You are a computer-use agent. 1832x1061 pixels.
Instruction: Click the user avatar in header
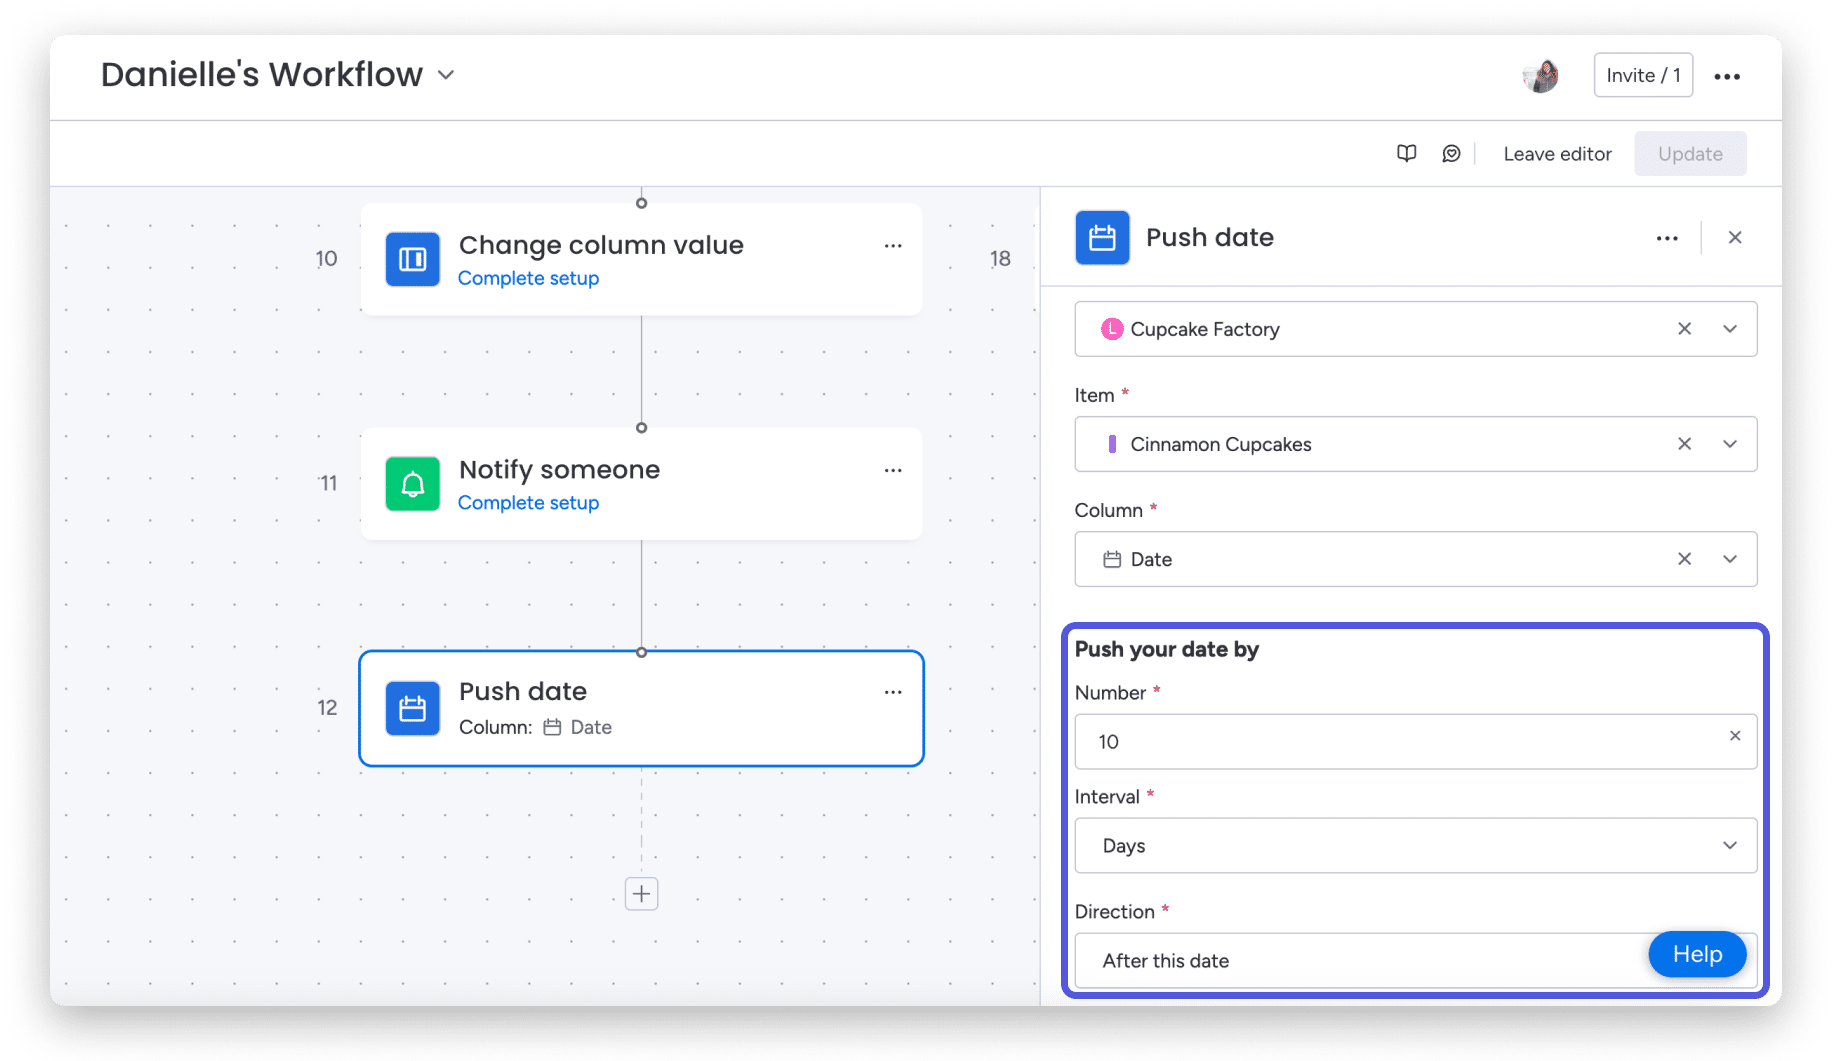(x=1541, y=75)
